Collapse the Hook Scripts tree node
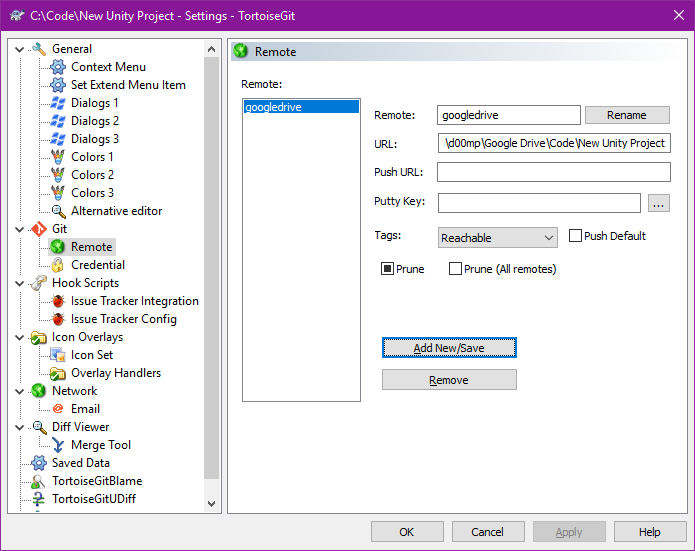Screen dimensions: 695x551 pyautogui.click(x=20, y=283)
